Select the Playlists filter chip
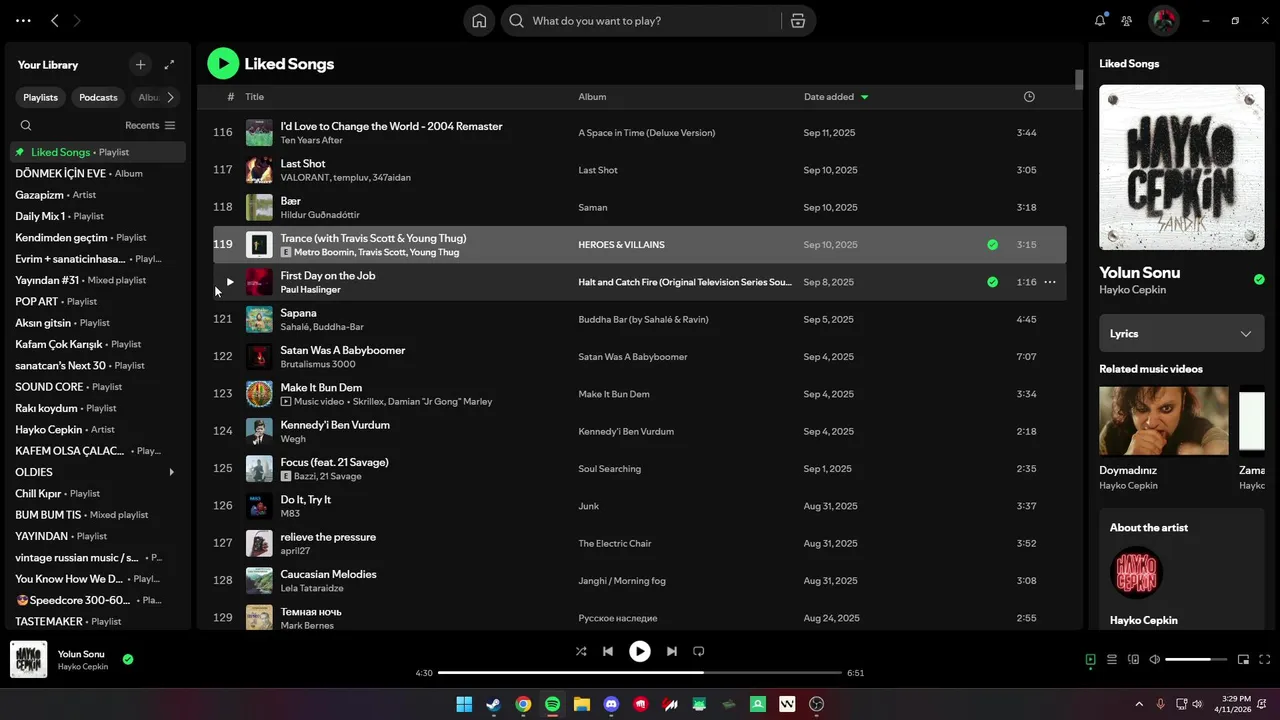The width and height of the screenshot is (1280, 720). (41, 97)
